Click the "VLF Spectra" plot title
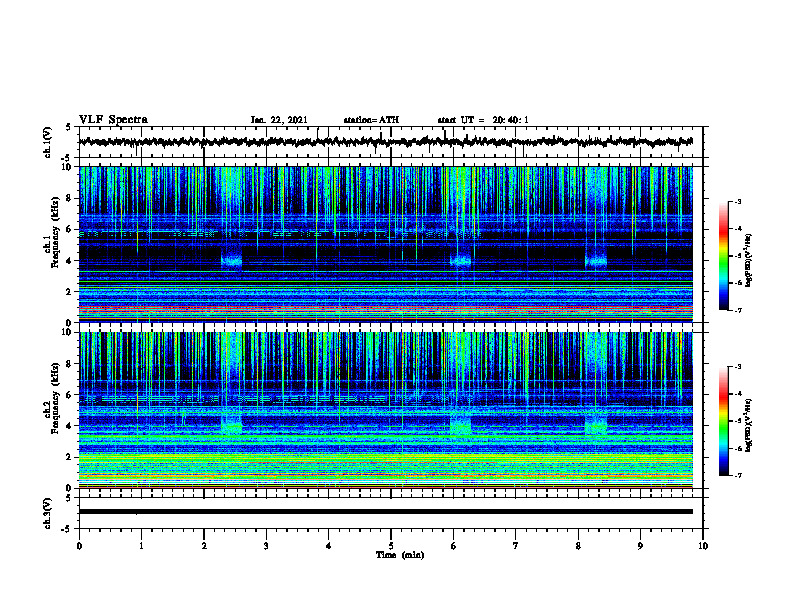Image resolution: width=792 pixels, height=612 pixels. pyautogui.click(x=113, y=120)
